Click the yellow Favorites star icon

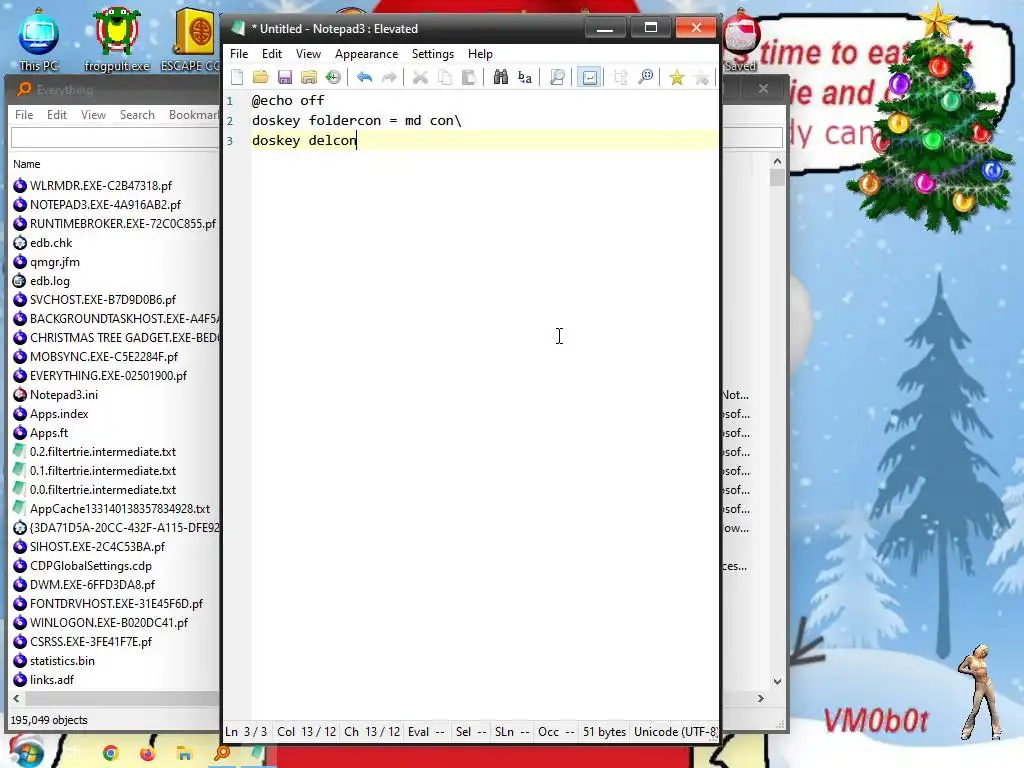(677, 77)
